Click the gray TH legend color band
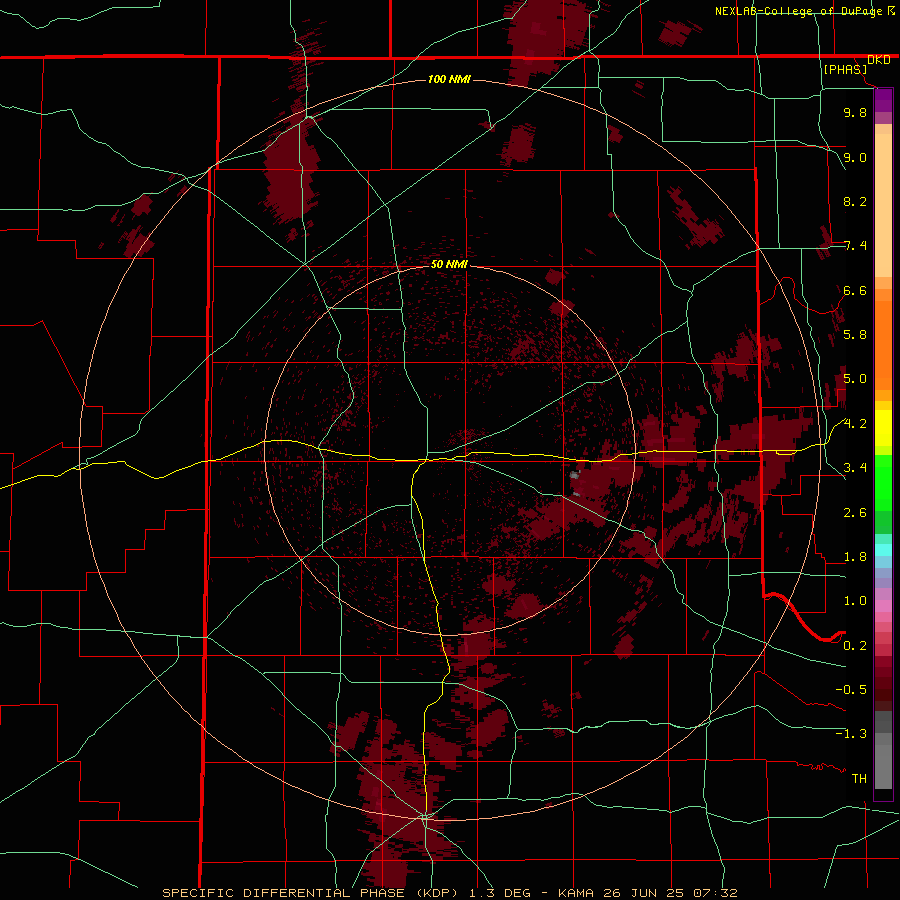Viewport: 900px width, 900px height. pyautogui.click(x=883, y=767)
